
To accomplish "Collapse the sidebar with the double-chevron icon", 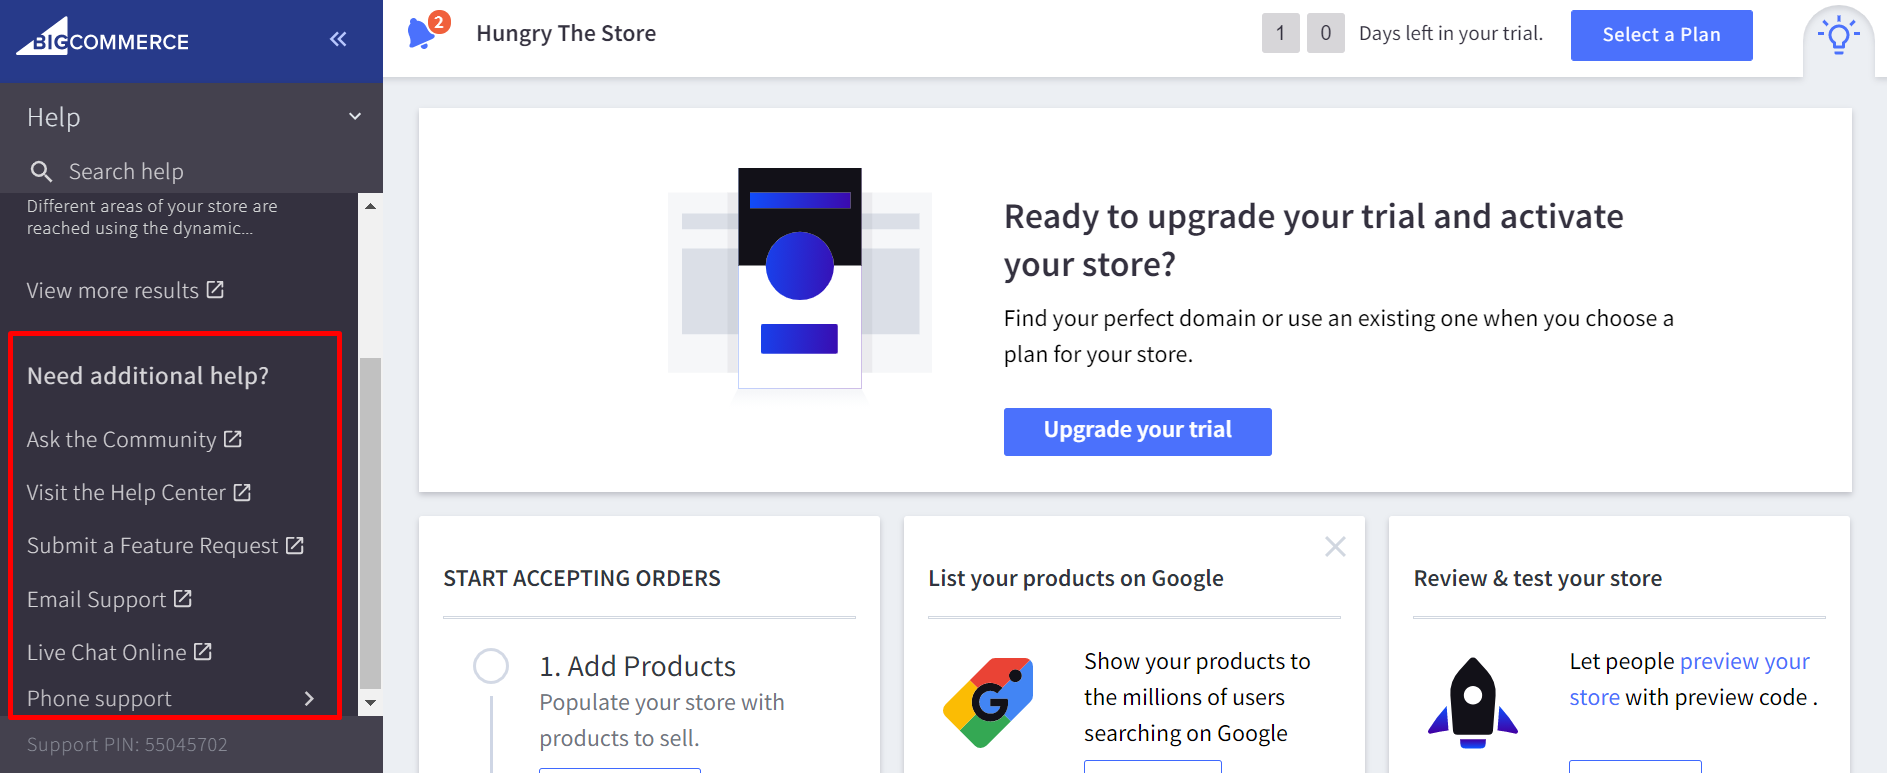I will tap(338, 39).
